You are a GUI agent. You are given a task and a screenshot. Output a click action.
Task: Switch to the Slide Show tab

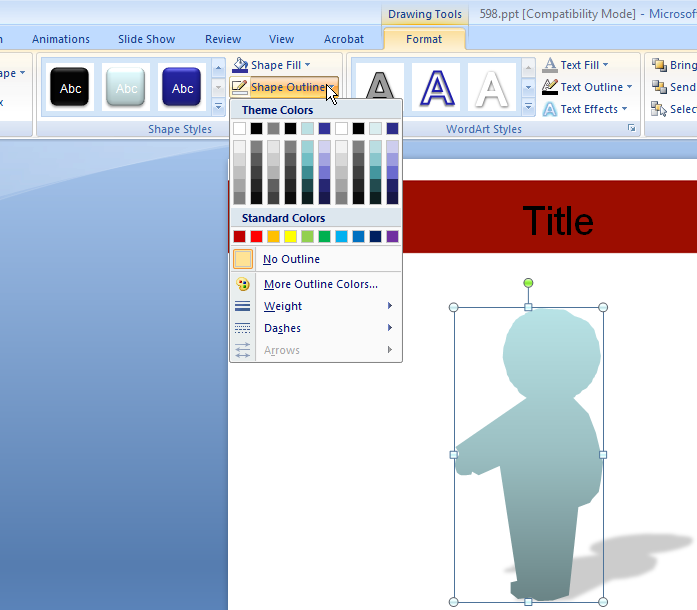146,39
